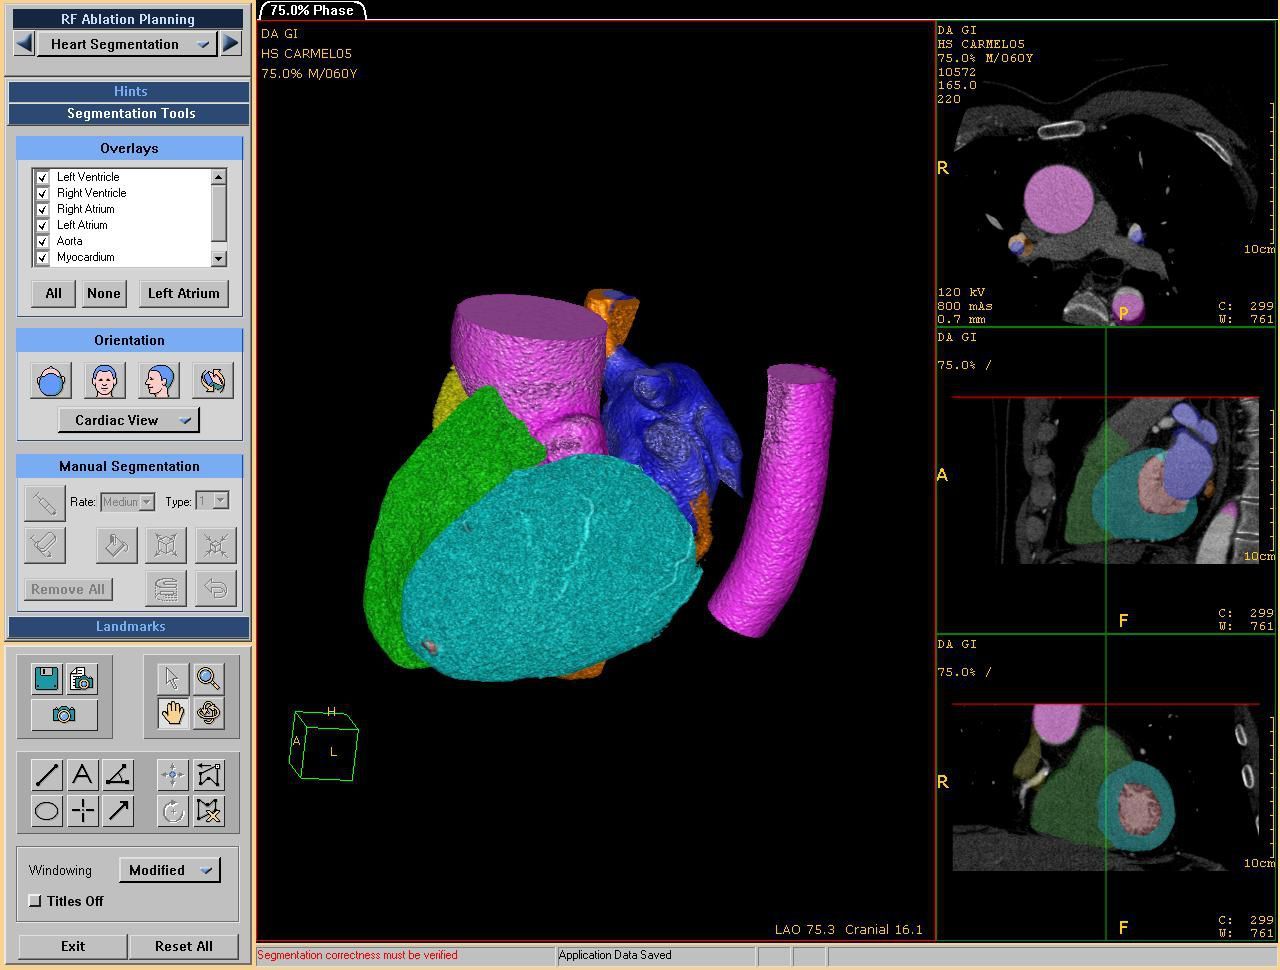Open the Cardiac View dropdown
Viewport: 1280px width, 970px height.
point(128,420)
